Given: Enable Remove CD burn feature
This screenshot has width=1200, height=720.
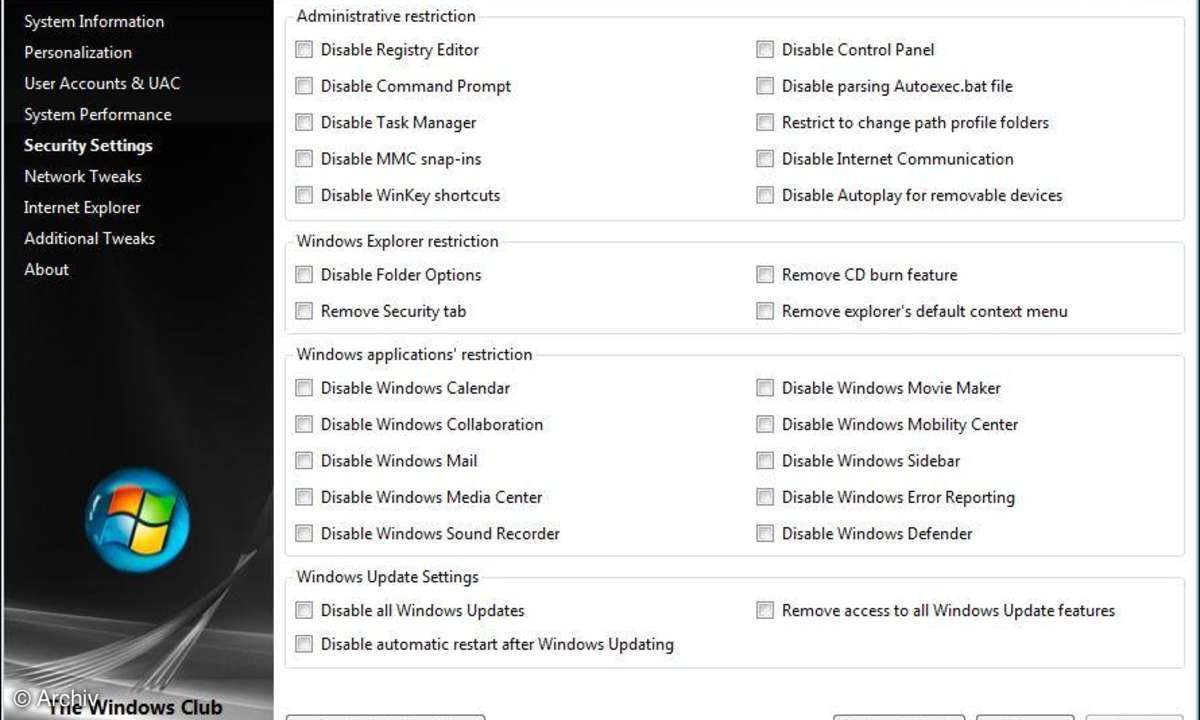Looking at the screenshot, I should (x=765, y=275).
